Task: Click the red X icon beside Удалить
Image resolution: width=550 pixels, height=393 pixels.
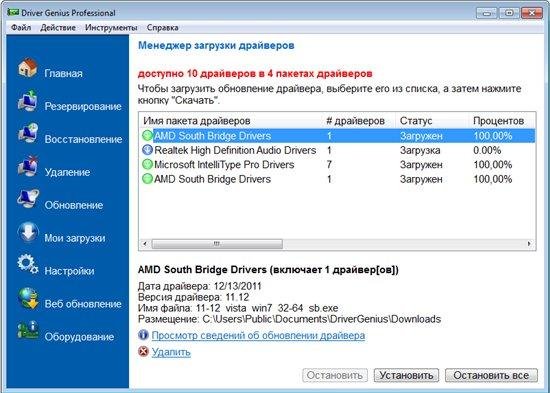Action: click(x=143, y=351)
